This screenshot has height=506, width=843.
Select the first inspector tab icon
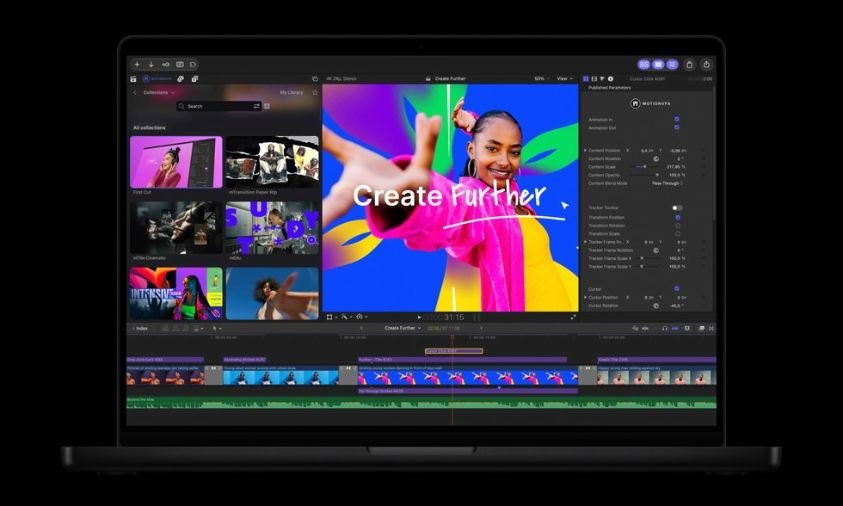(x=586, y=79)
